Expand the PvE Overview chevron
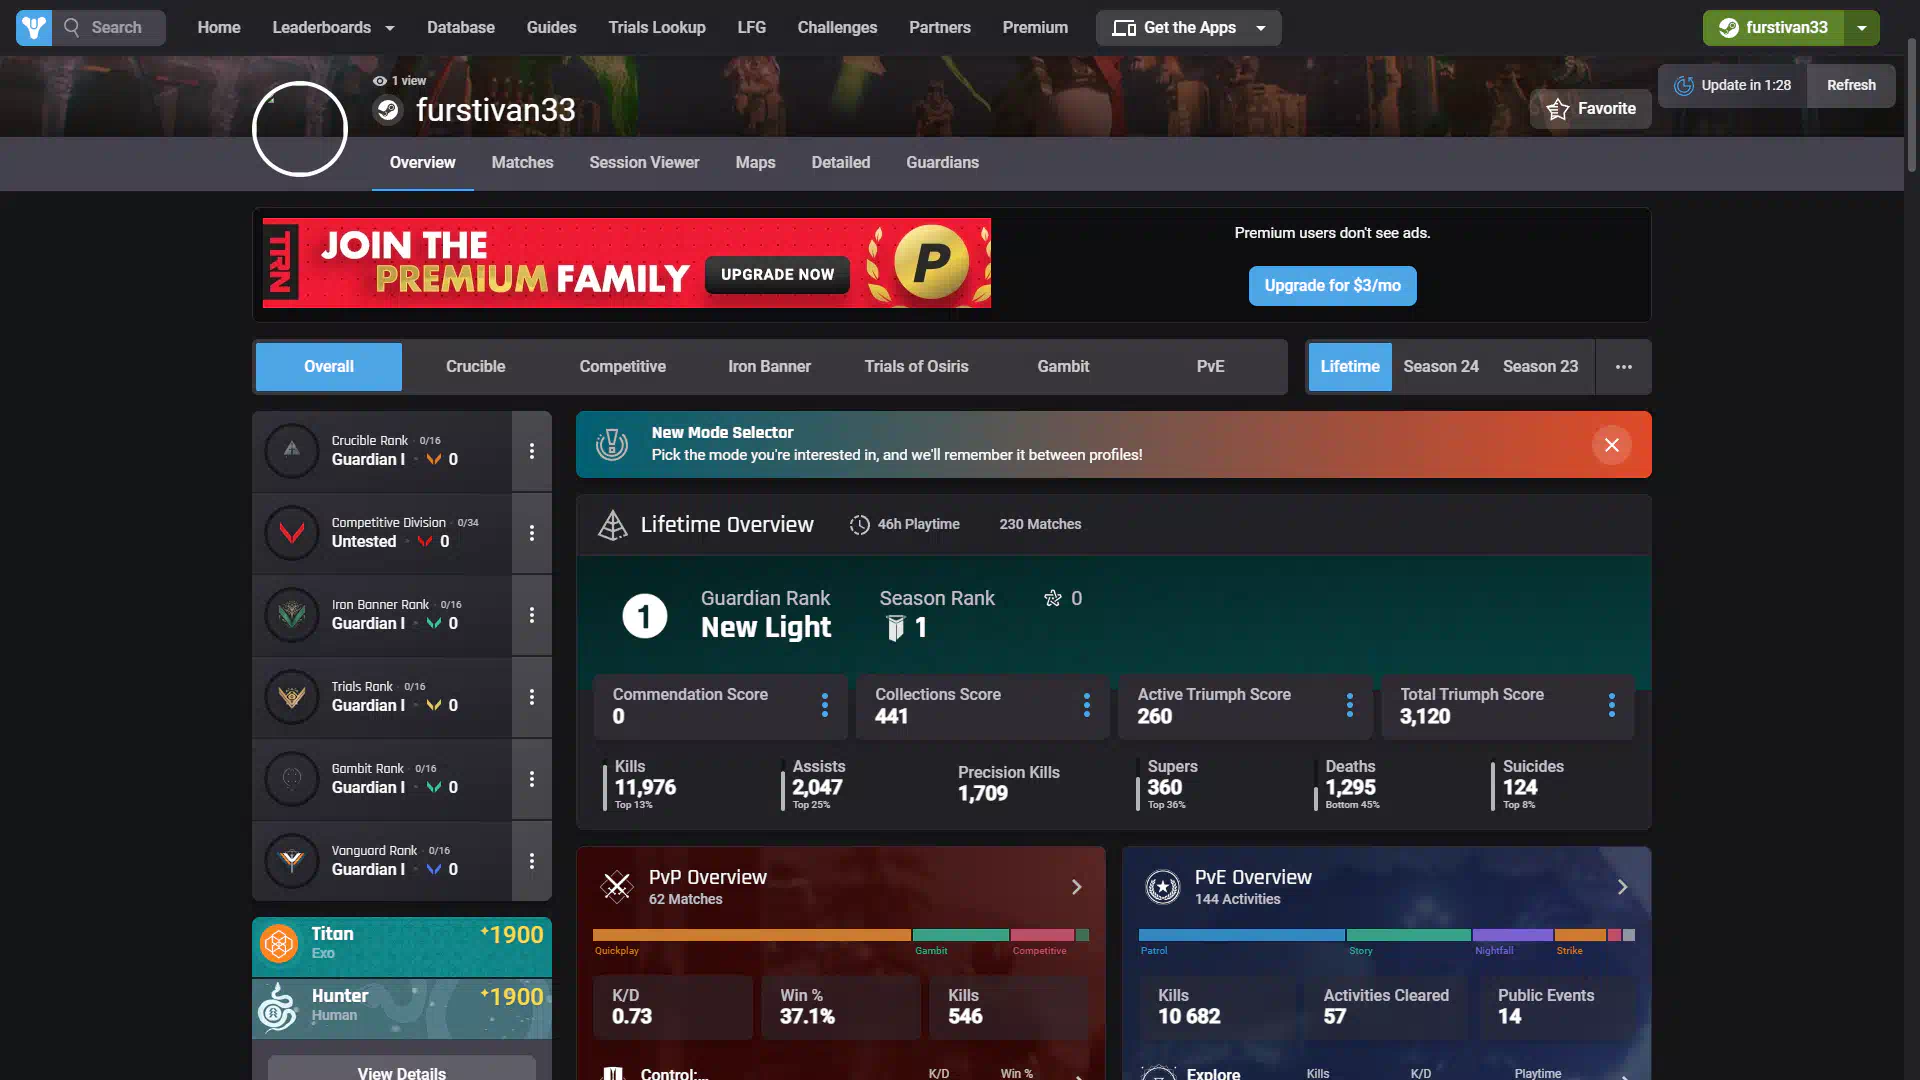This screenshot has width=1920, height=1080. tap(1623, 887)
